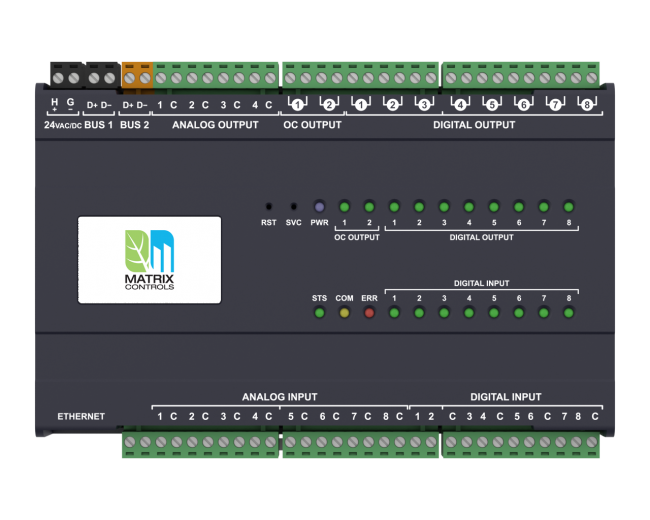
Task: Click the red ERR LED
Action: point(369,314)
